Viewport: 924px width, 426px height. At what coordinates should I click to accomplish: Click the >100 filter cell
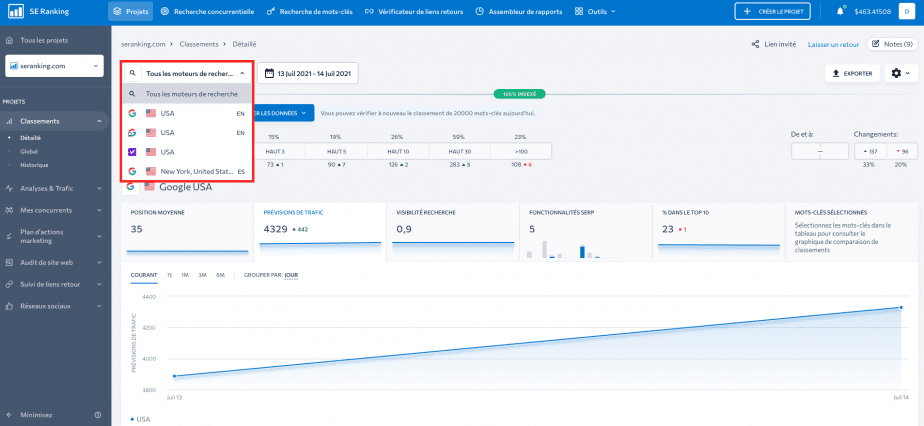[x=521, y=151]
